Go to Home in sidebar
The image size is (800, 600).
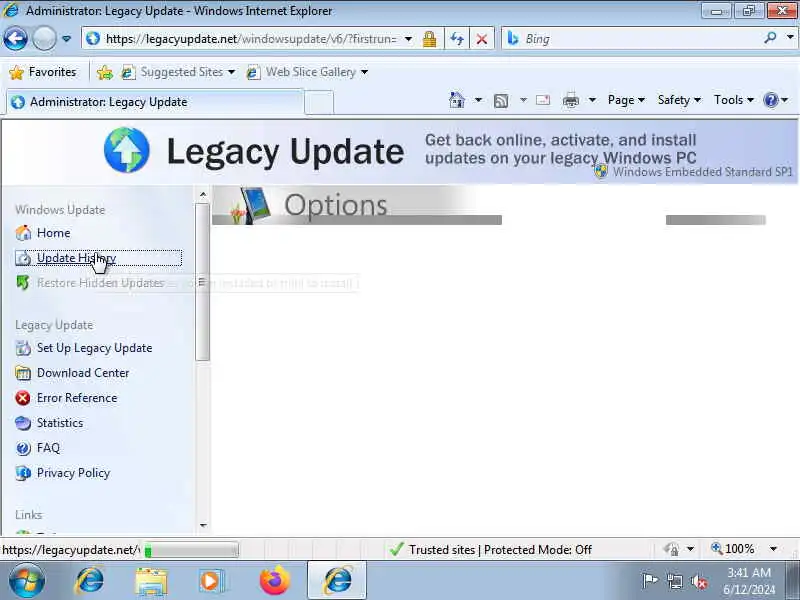coord(53,233)
